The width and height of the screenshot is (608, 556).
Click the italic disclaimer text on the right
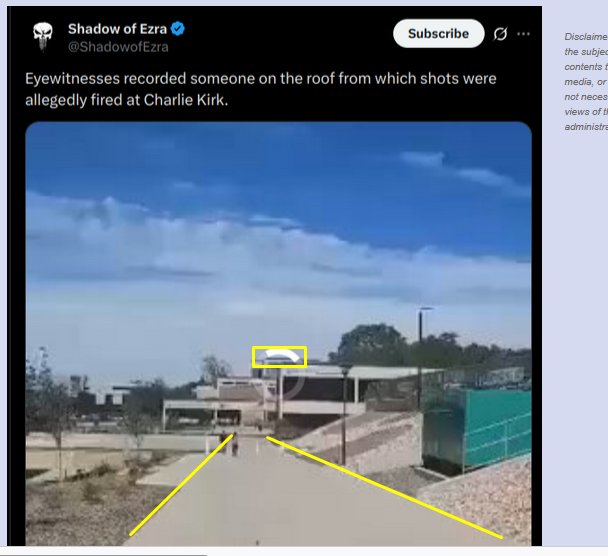tap(586, 81)
